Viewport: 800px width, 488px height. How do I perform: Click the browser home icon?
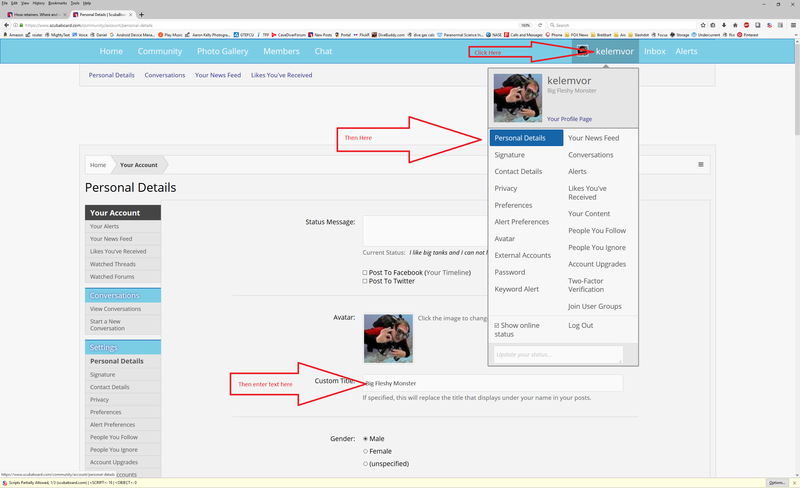(x=735, y=25)
